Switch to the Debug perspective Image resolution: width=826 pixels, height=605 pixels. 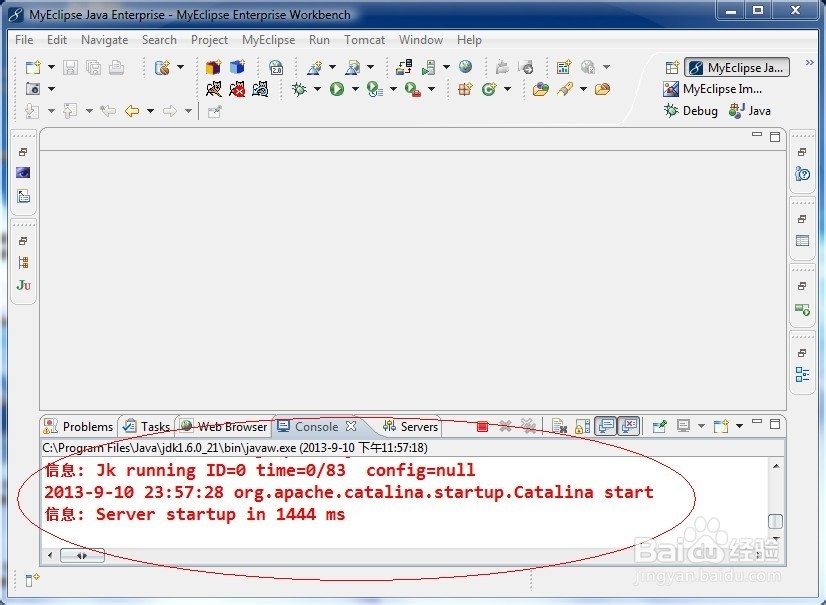[x=691, y=111]
